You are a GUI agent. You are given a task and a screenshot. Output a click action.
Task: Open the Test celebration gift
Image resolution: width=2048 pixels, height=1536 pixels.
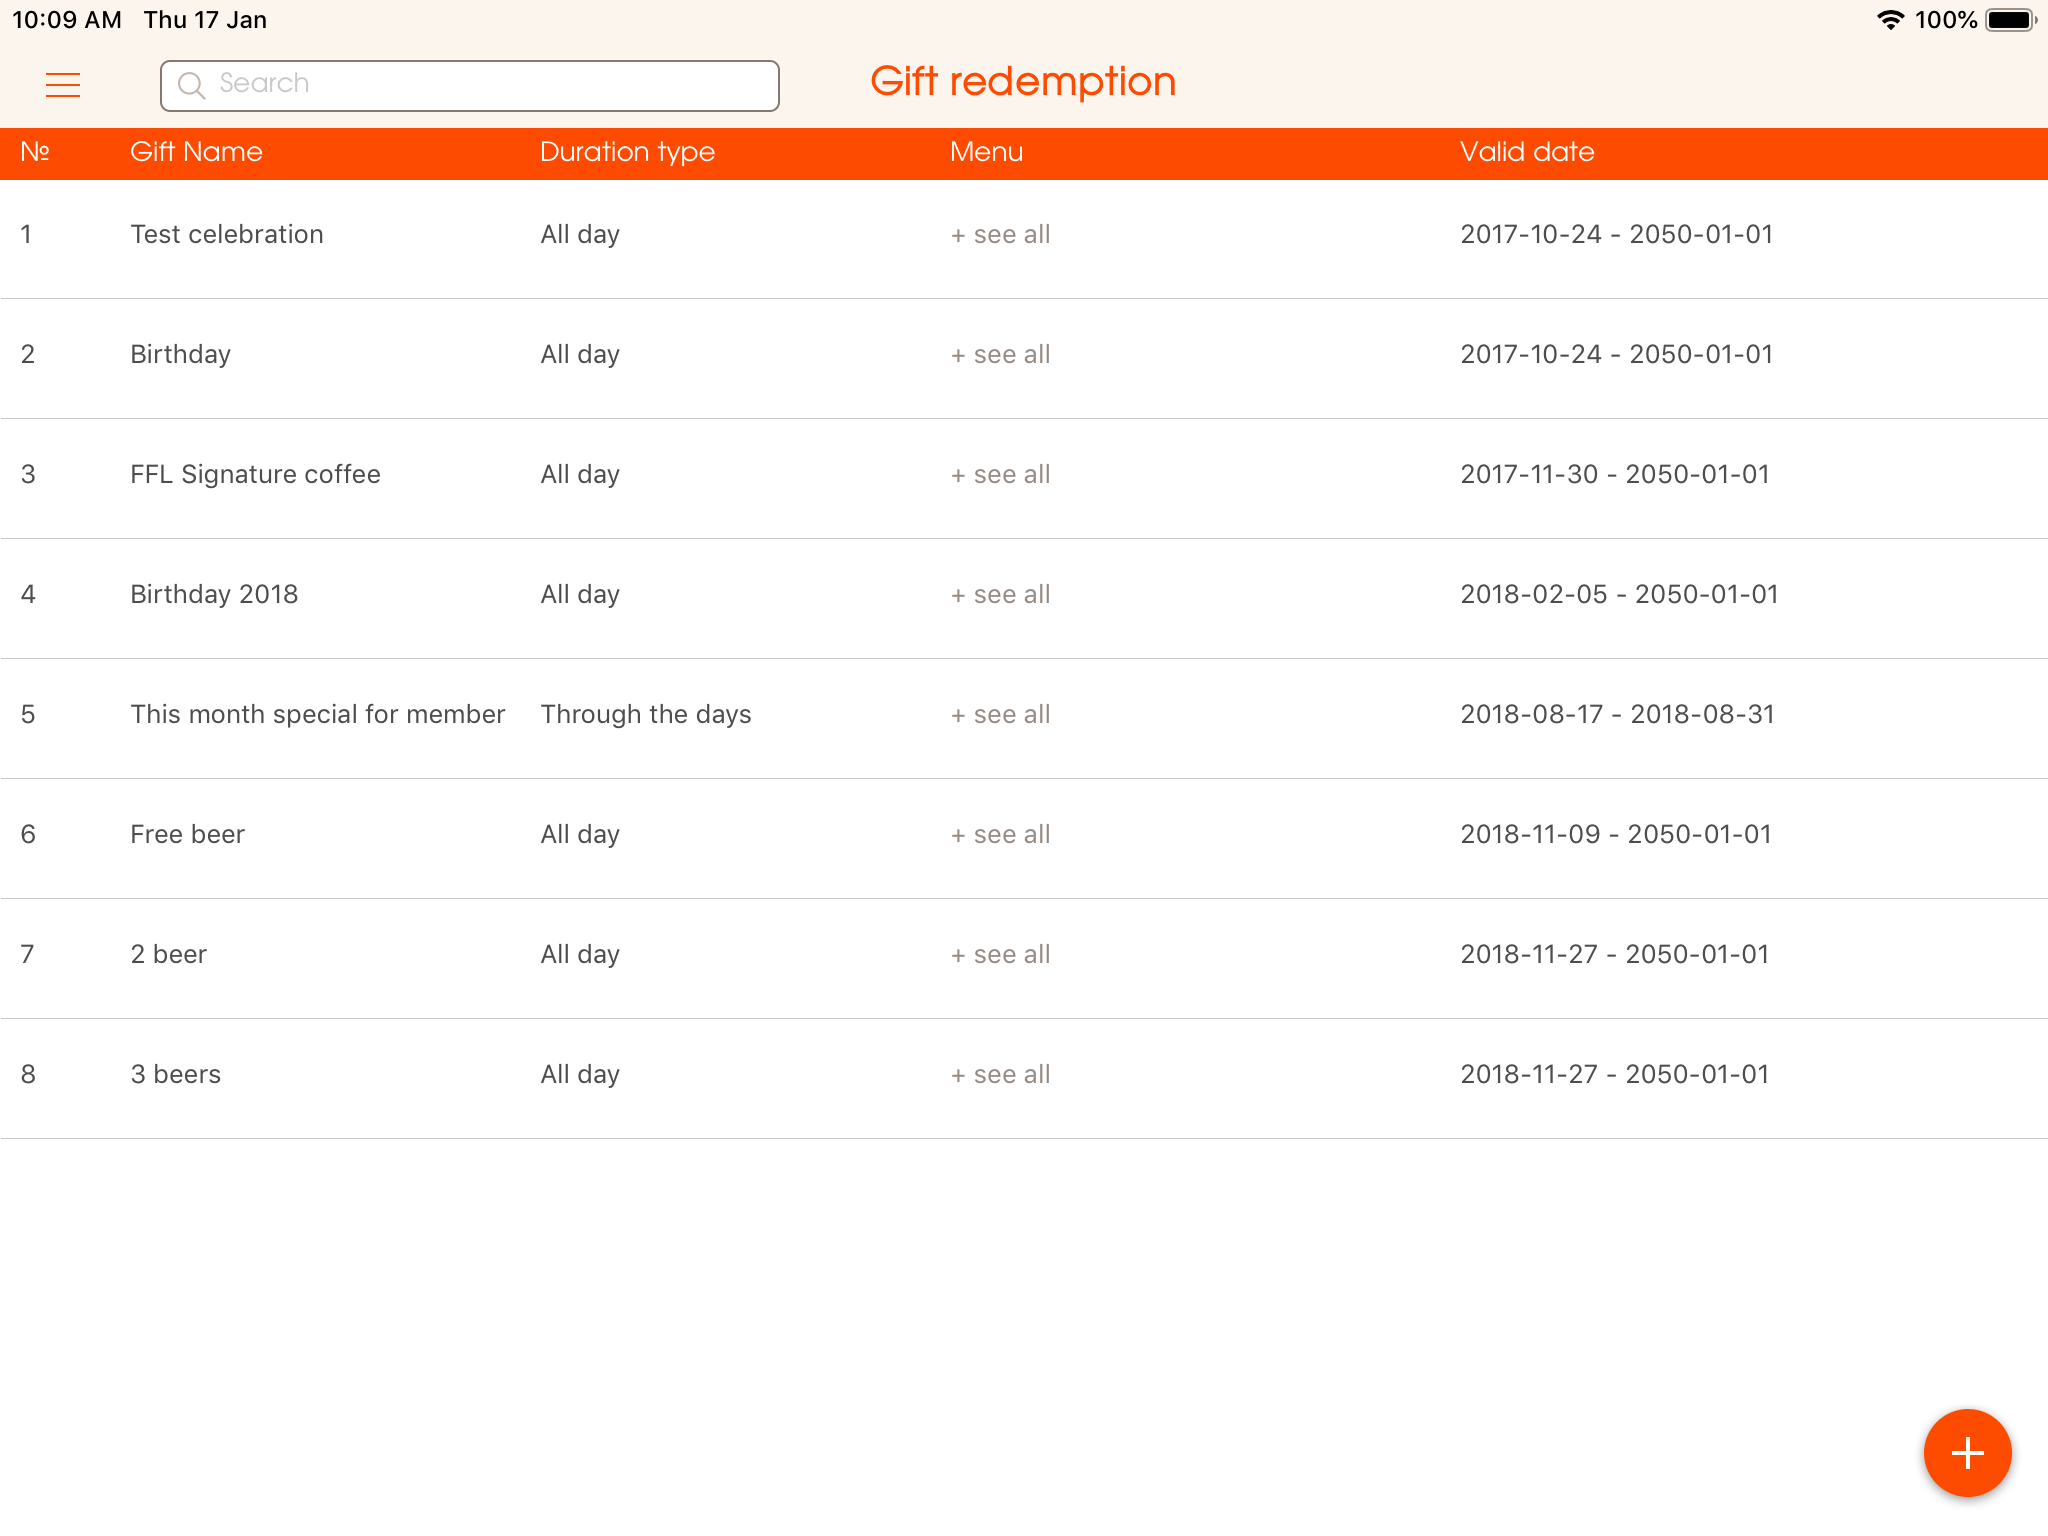pos(227,234)
